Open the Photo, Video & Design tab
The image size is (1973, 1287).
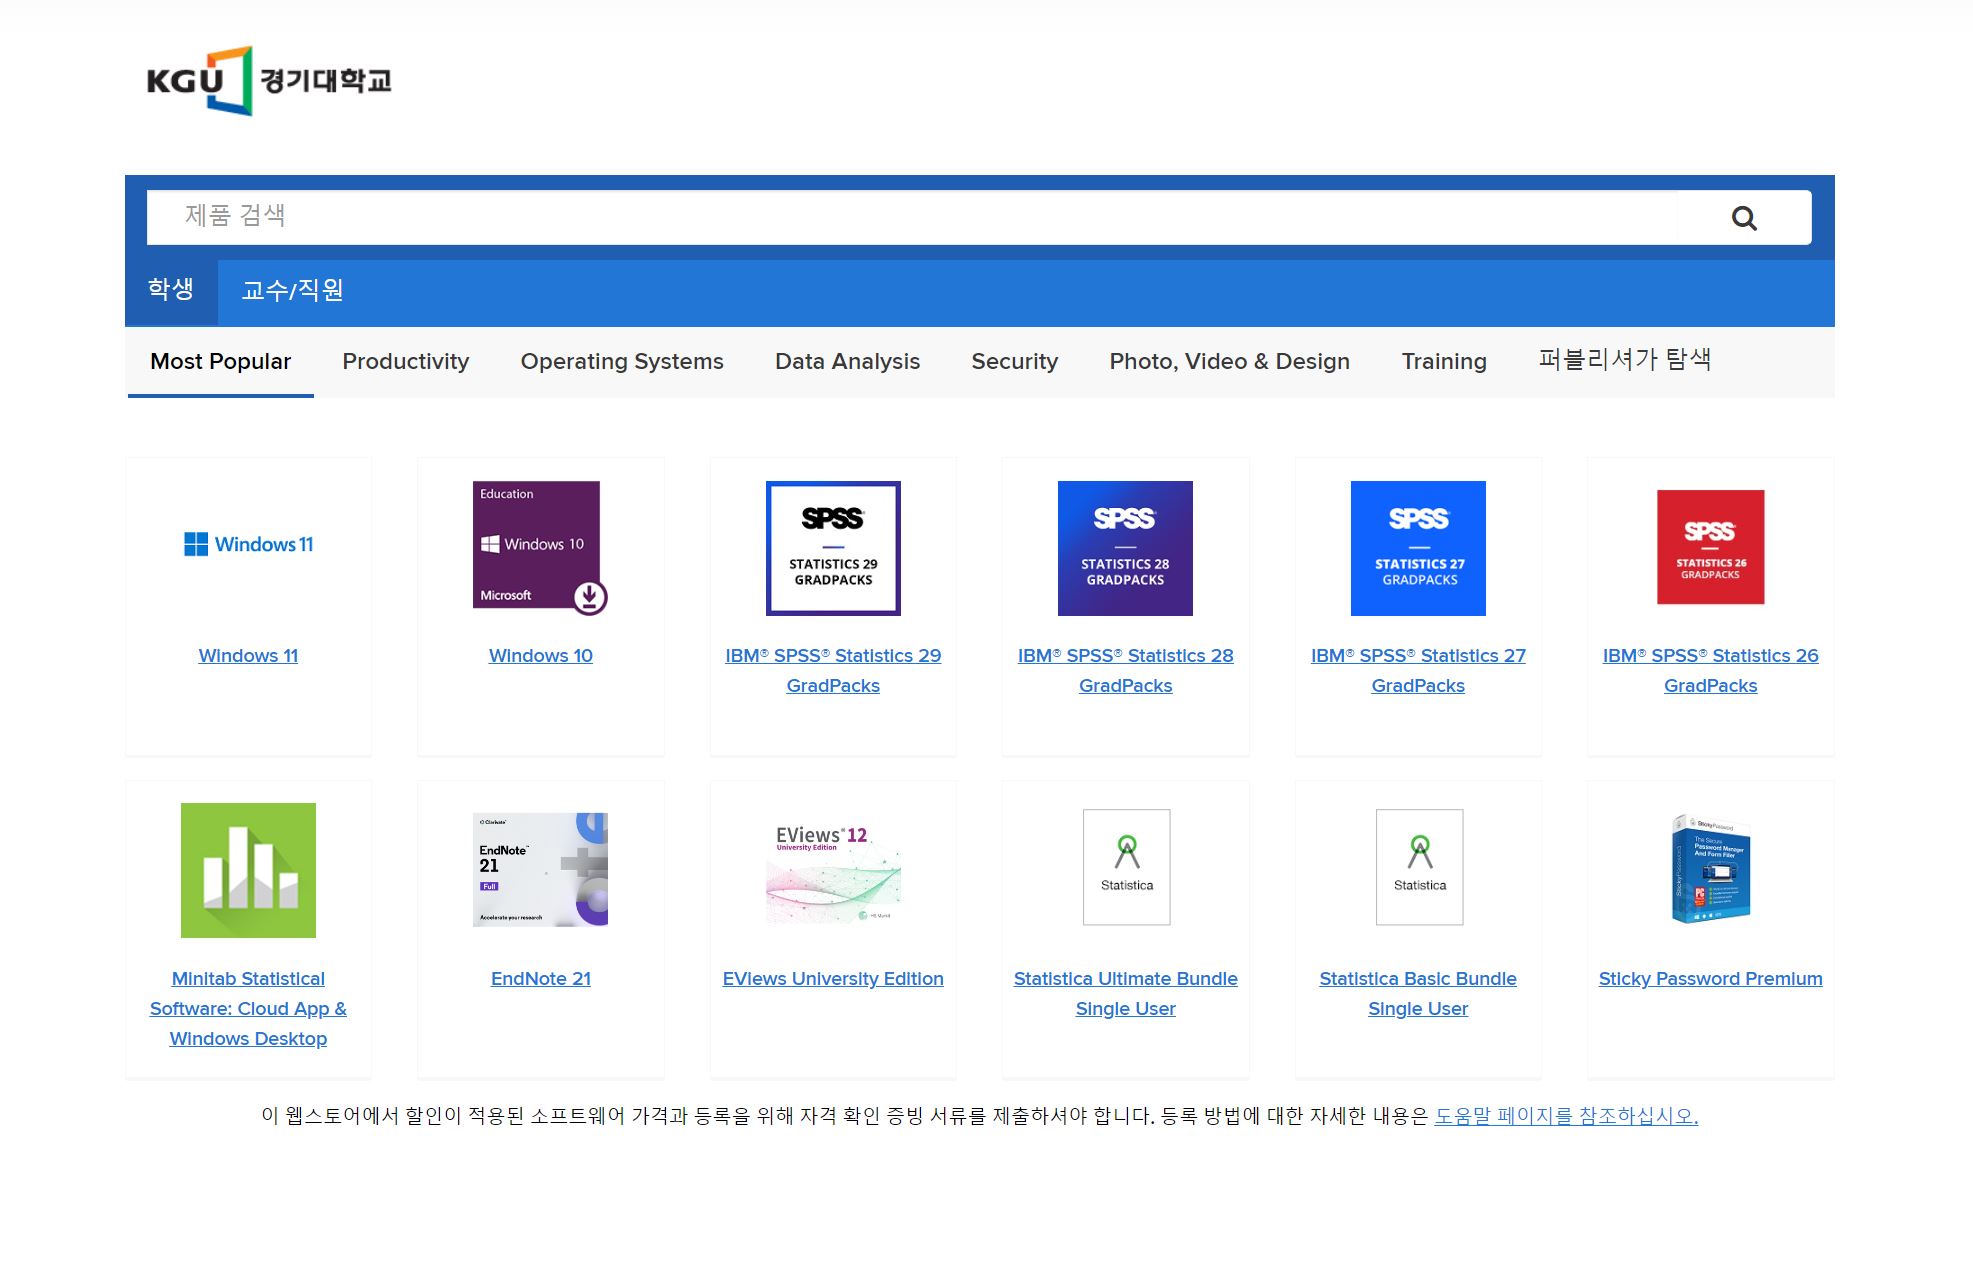[x=1229, y=362]
